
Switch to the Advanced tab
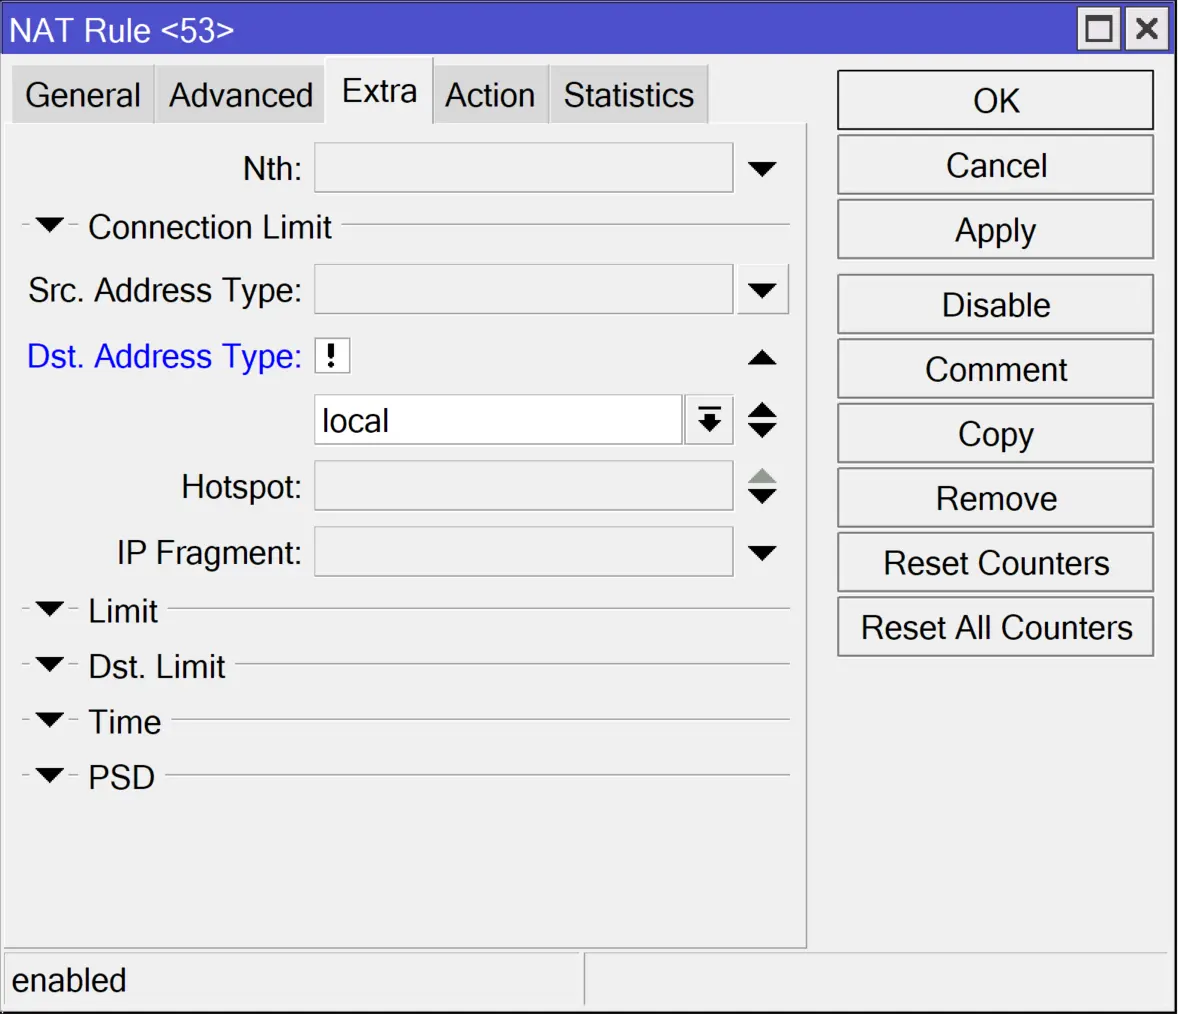pyautogui.click(x=239, y=94)
